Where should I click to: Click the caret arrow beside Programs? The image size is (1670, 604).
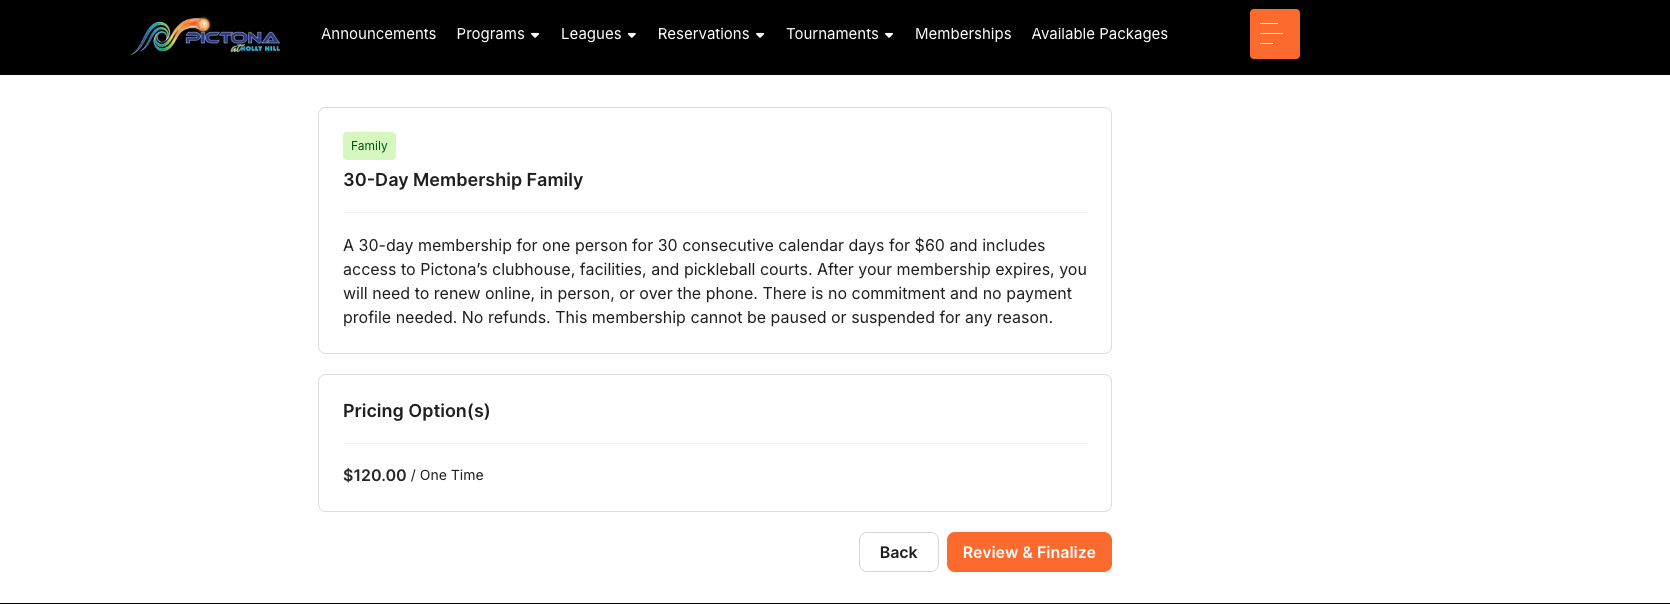535,35
